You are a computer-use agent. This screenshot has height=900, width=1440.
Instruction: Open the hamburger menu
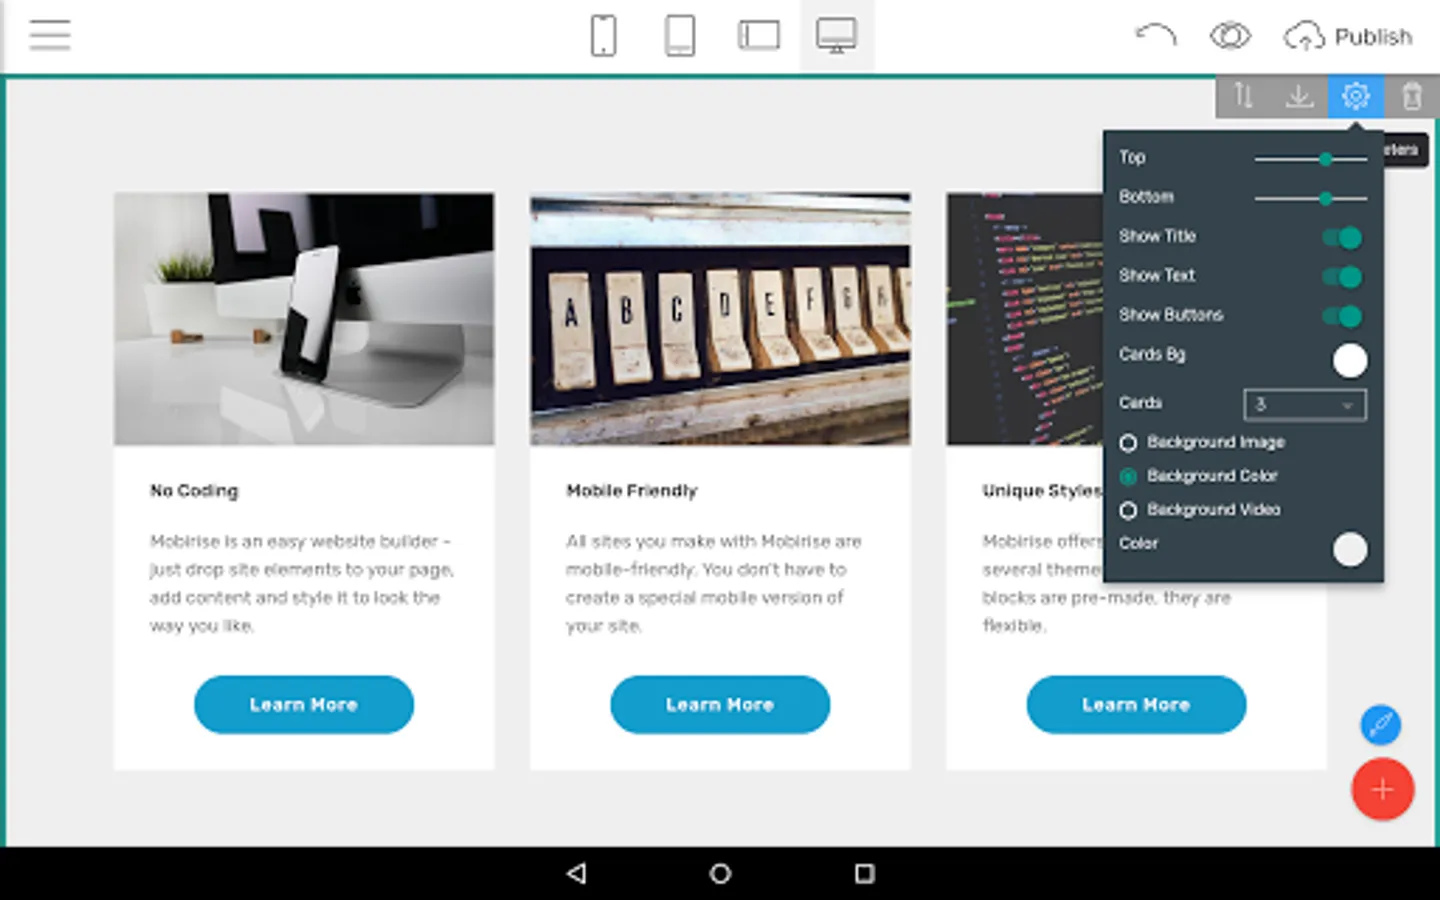pos(50,35)
